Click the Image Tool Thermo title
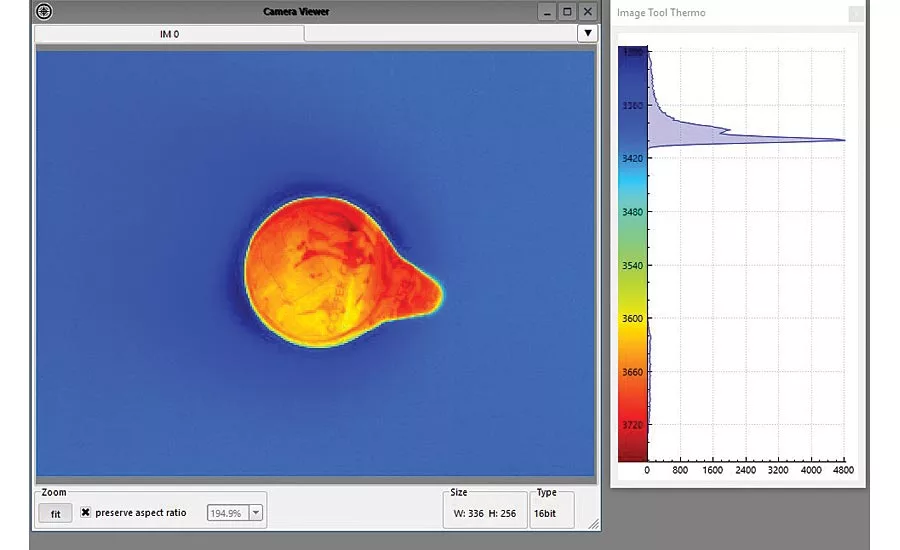 point(661,13)
